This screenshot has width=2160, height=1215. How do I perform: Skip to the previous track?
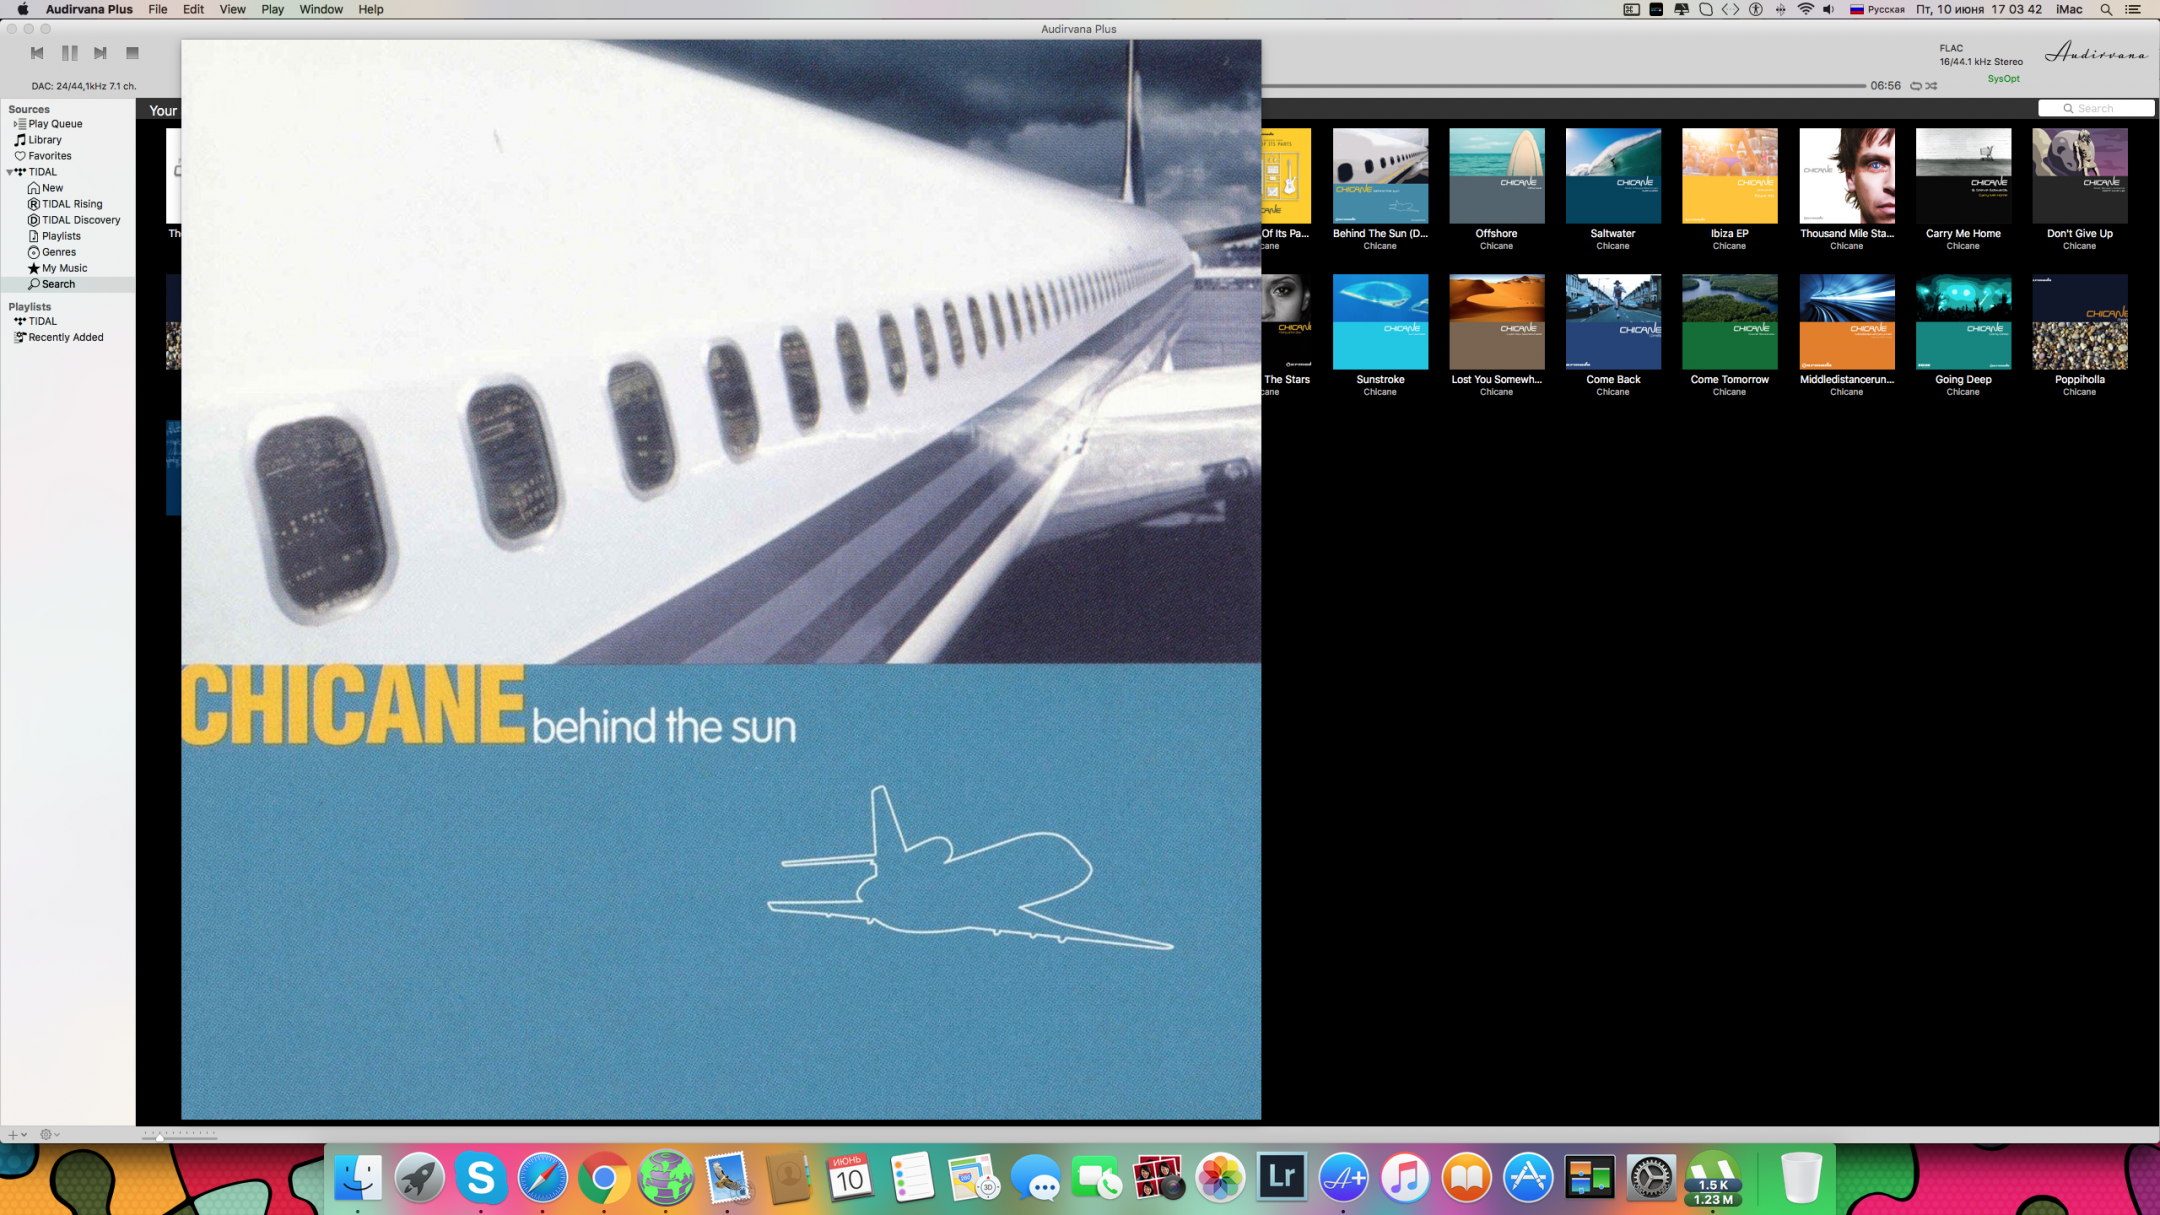[x=37, y=53]
